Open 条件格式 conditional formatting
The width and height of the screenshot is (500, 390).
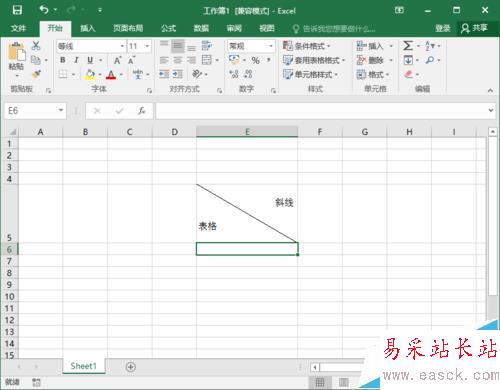pyautogui.click(x=307, y=46)
